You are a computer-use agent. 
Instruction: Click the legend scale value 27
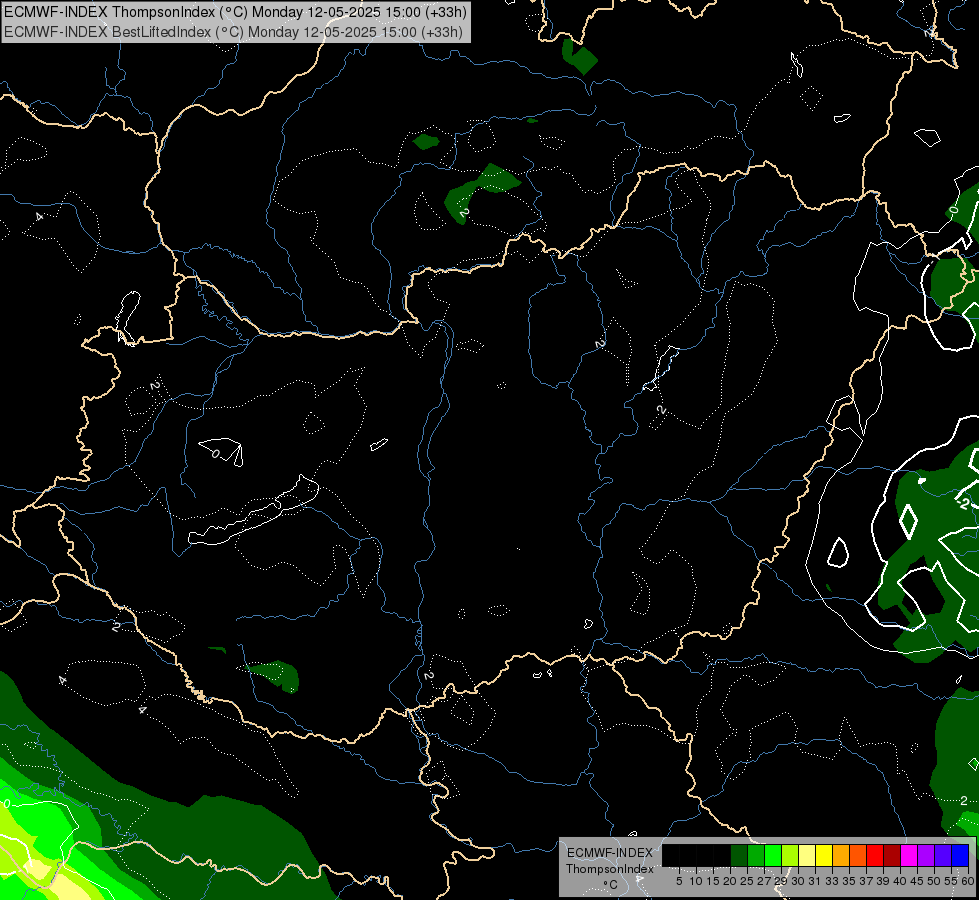click(x=764, y=881)
